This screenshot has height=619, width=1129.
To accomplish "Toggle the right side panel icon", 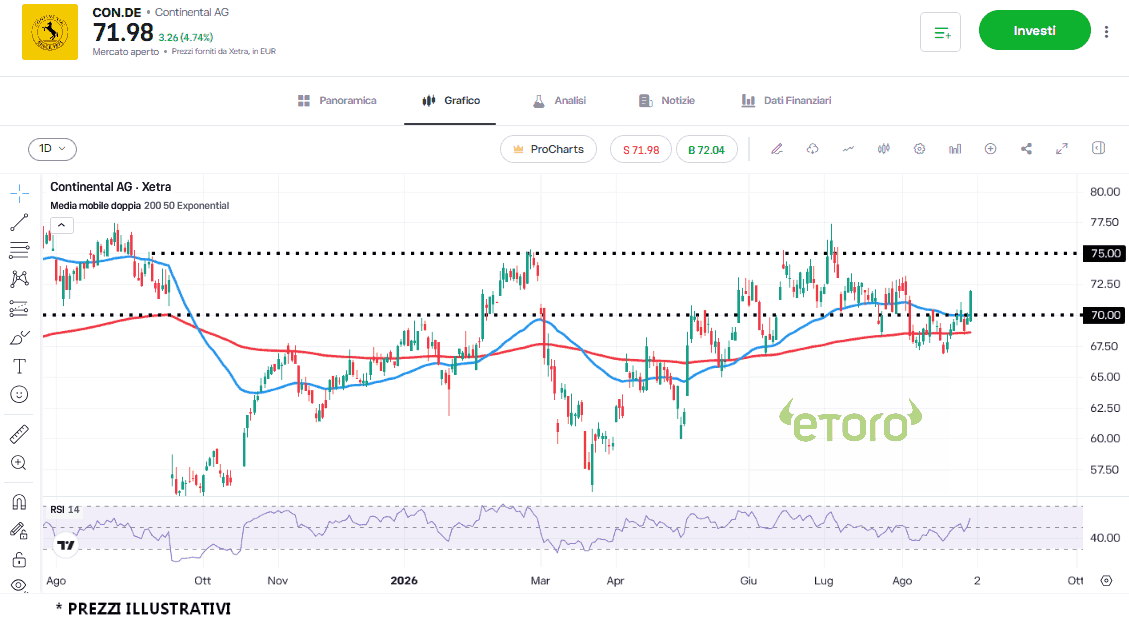I will 1098,148.
